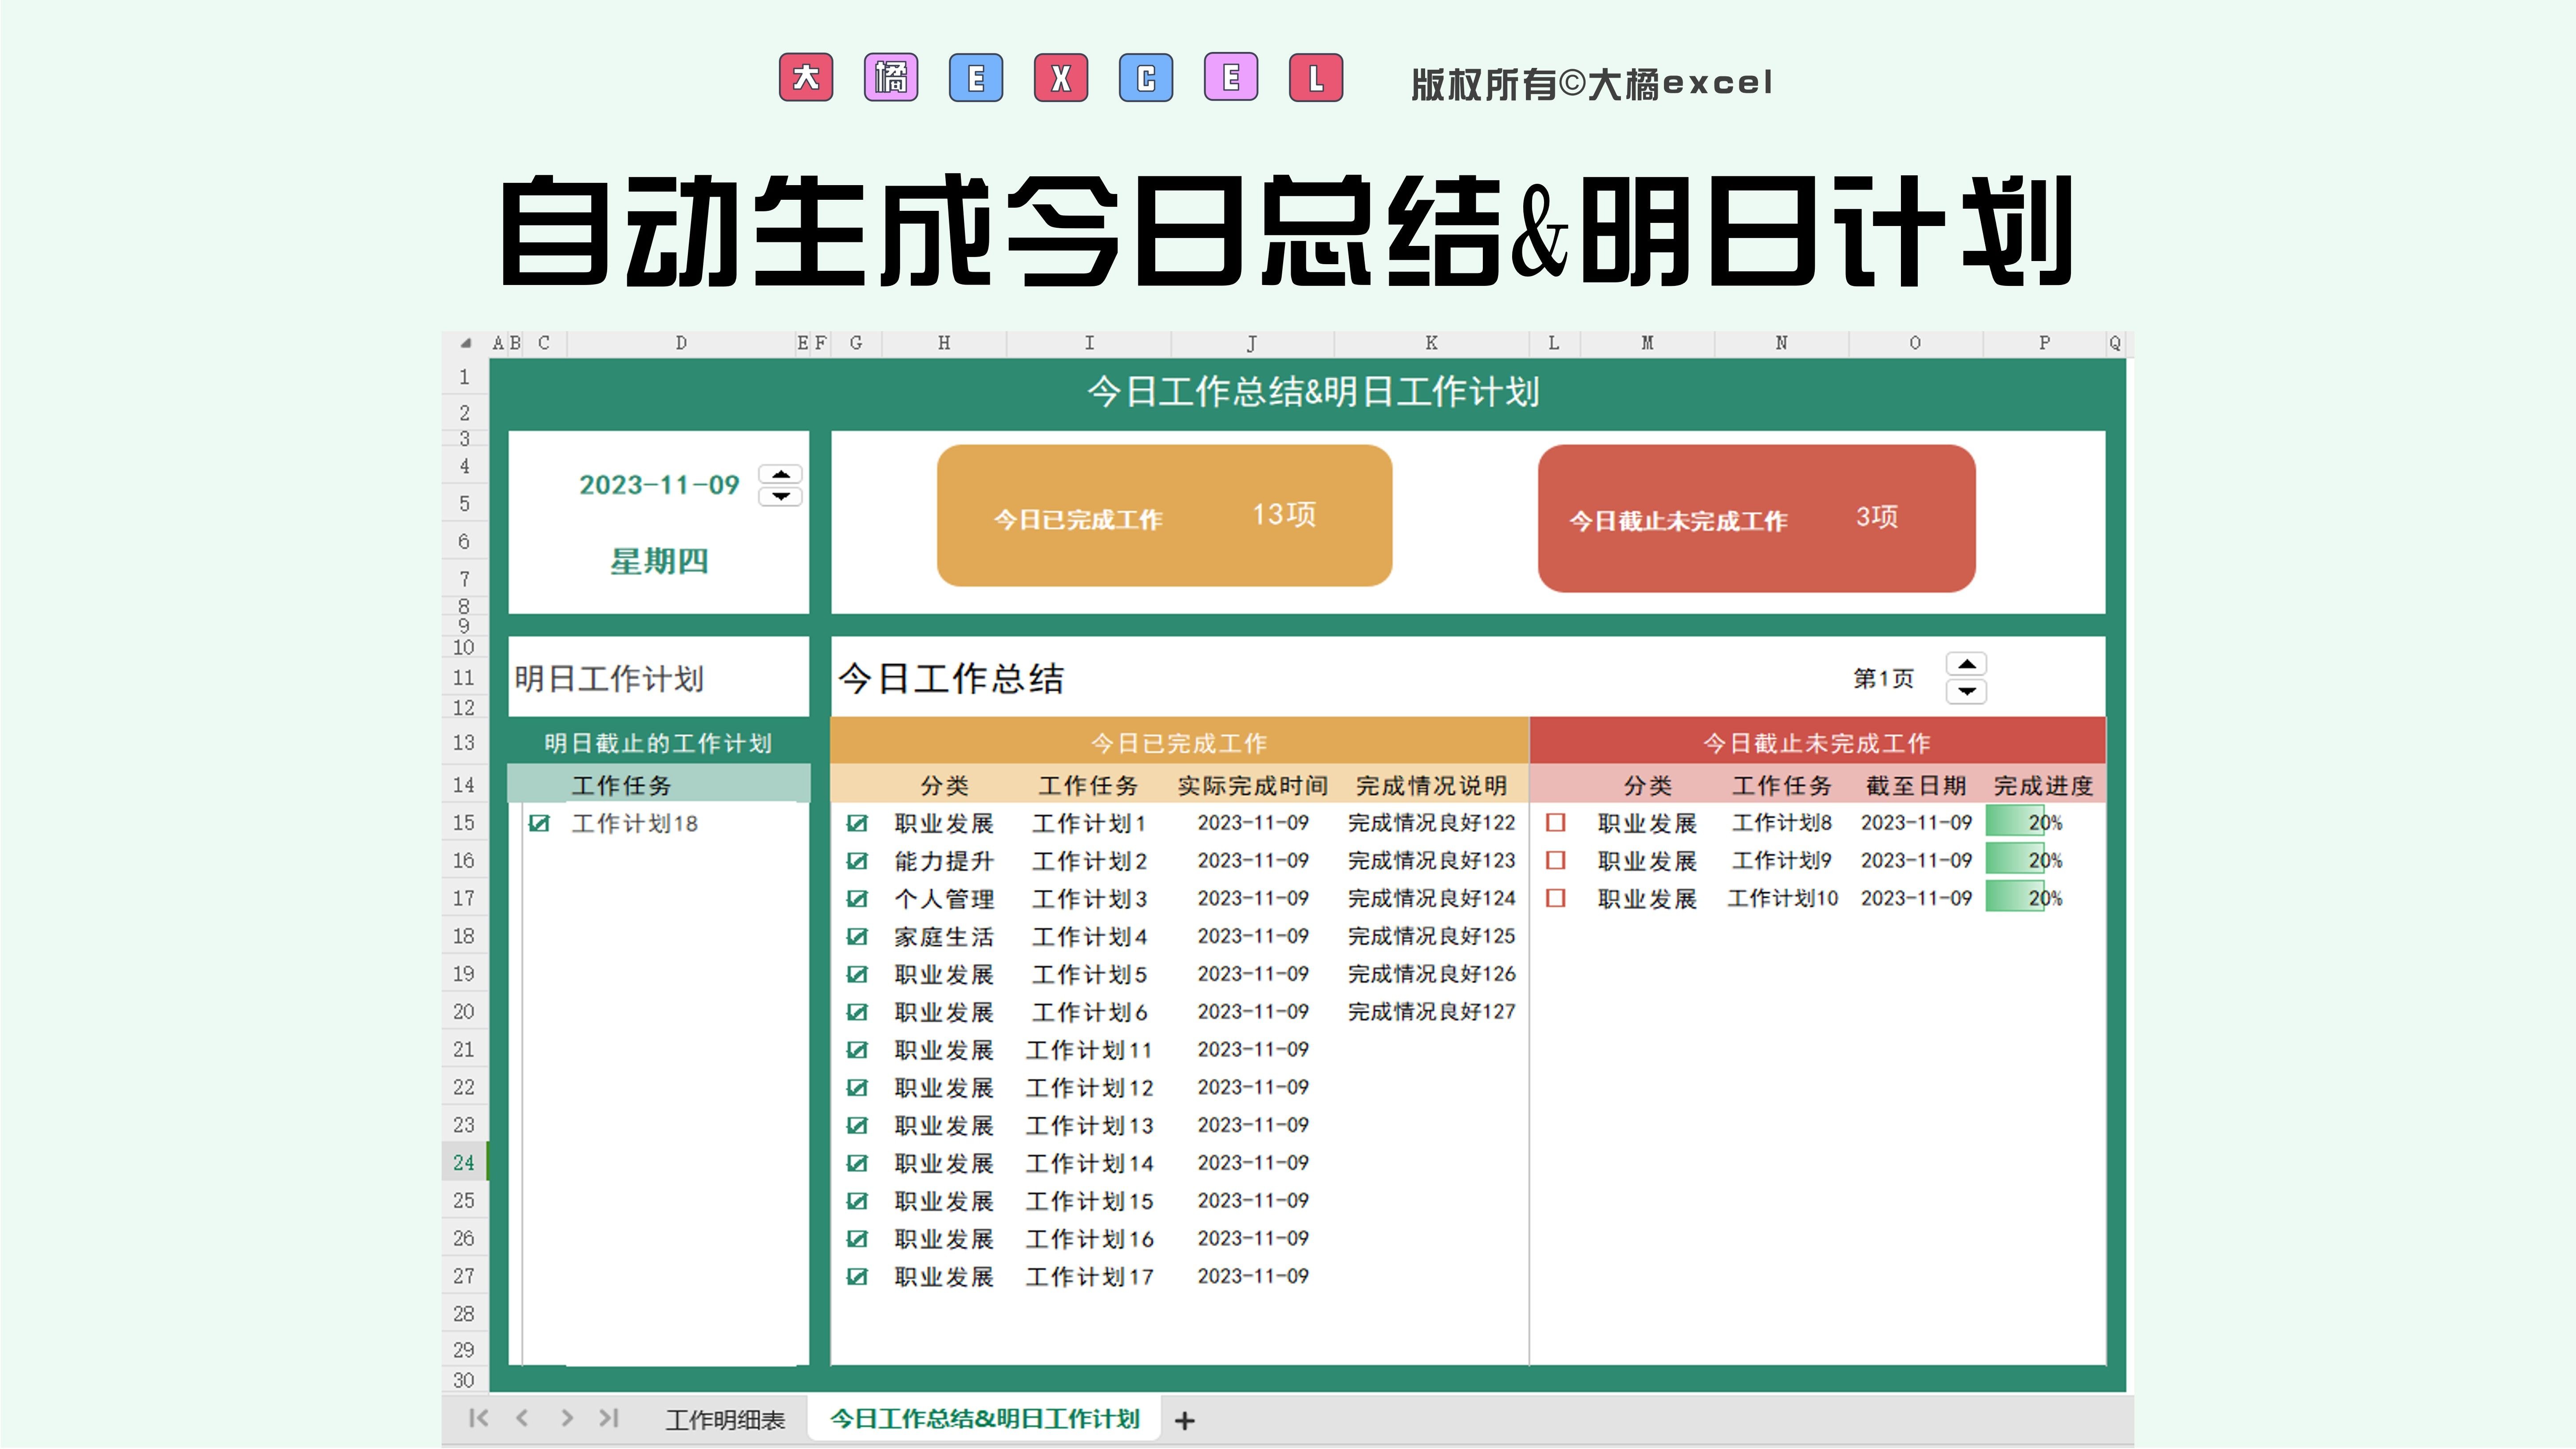Open the 工作明细表 sheet tab
Screen dimensions: 2576x1449
click(x=725, y=1420)
